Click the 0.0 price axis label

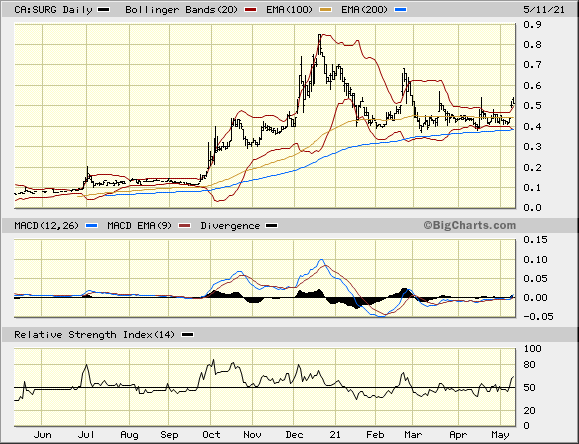[532, 208]
